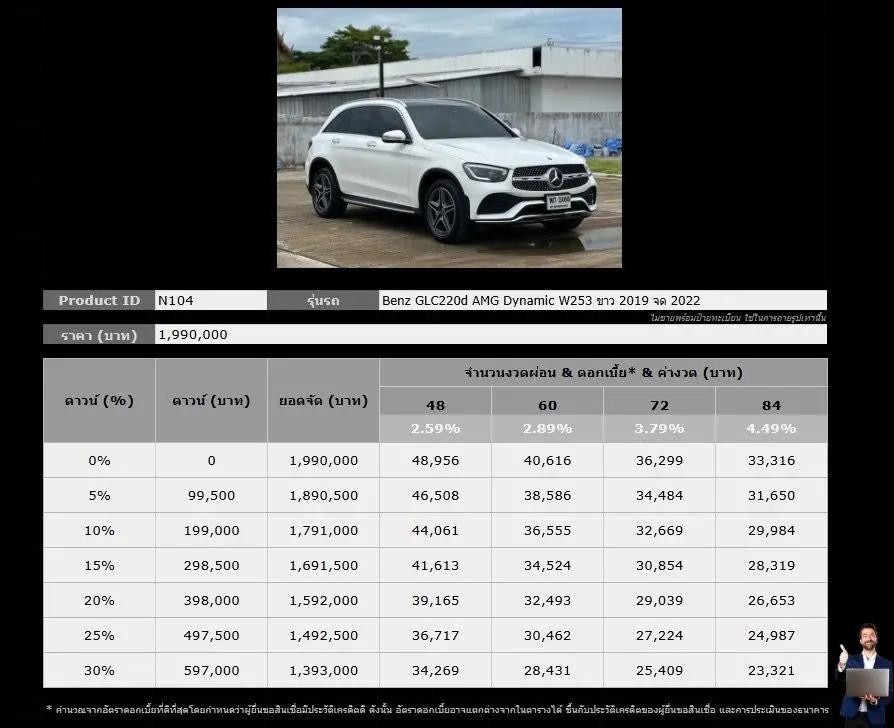This screenshot has width=894, height=728.
Task: Click the "2.89%" interest rate
Action: (547, 429)
